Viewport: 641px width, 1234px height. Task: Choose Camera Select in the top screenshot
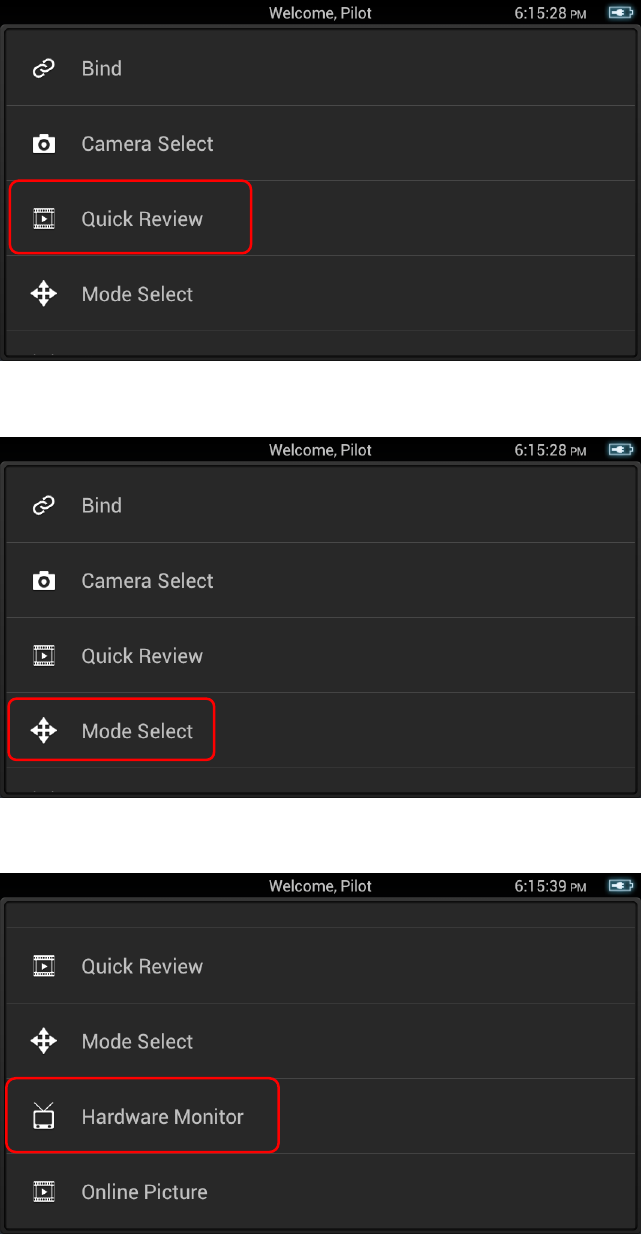click(147, 144)
